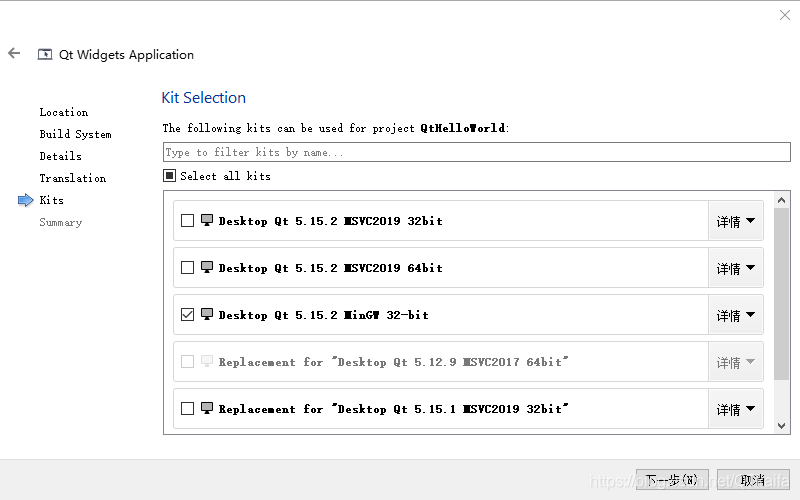The width and height of the screenshot is (800, 500).
Task: Click monitor icon of MinGW 32-bit kit
Action: click(x=207, y=314)
